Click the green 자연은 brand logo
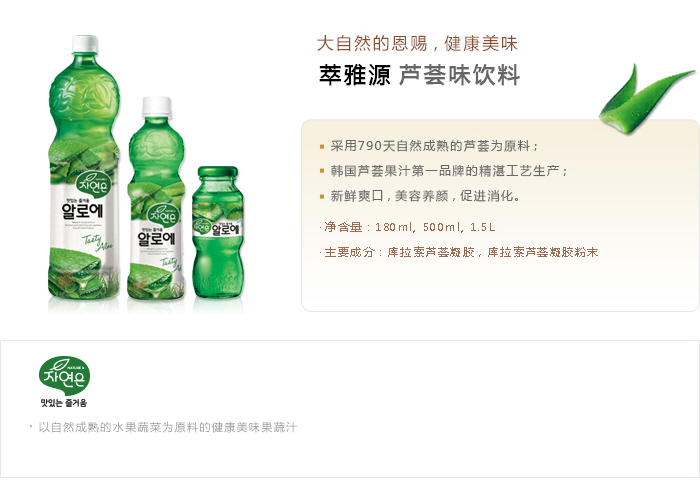The height and width of the screenshot is (482, 700). 64,376
